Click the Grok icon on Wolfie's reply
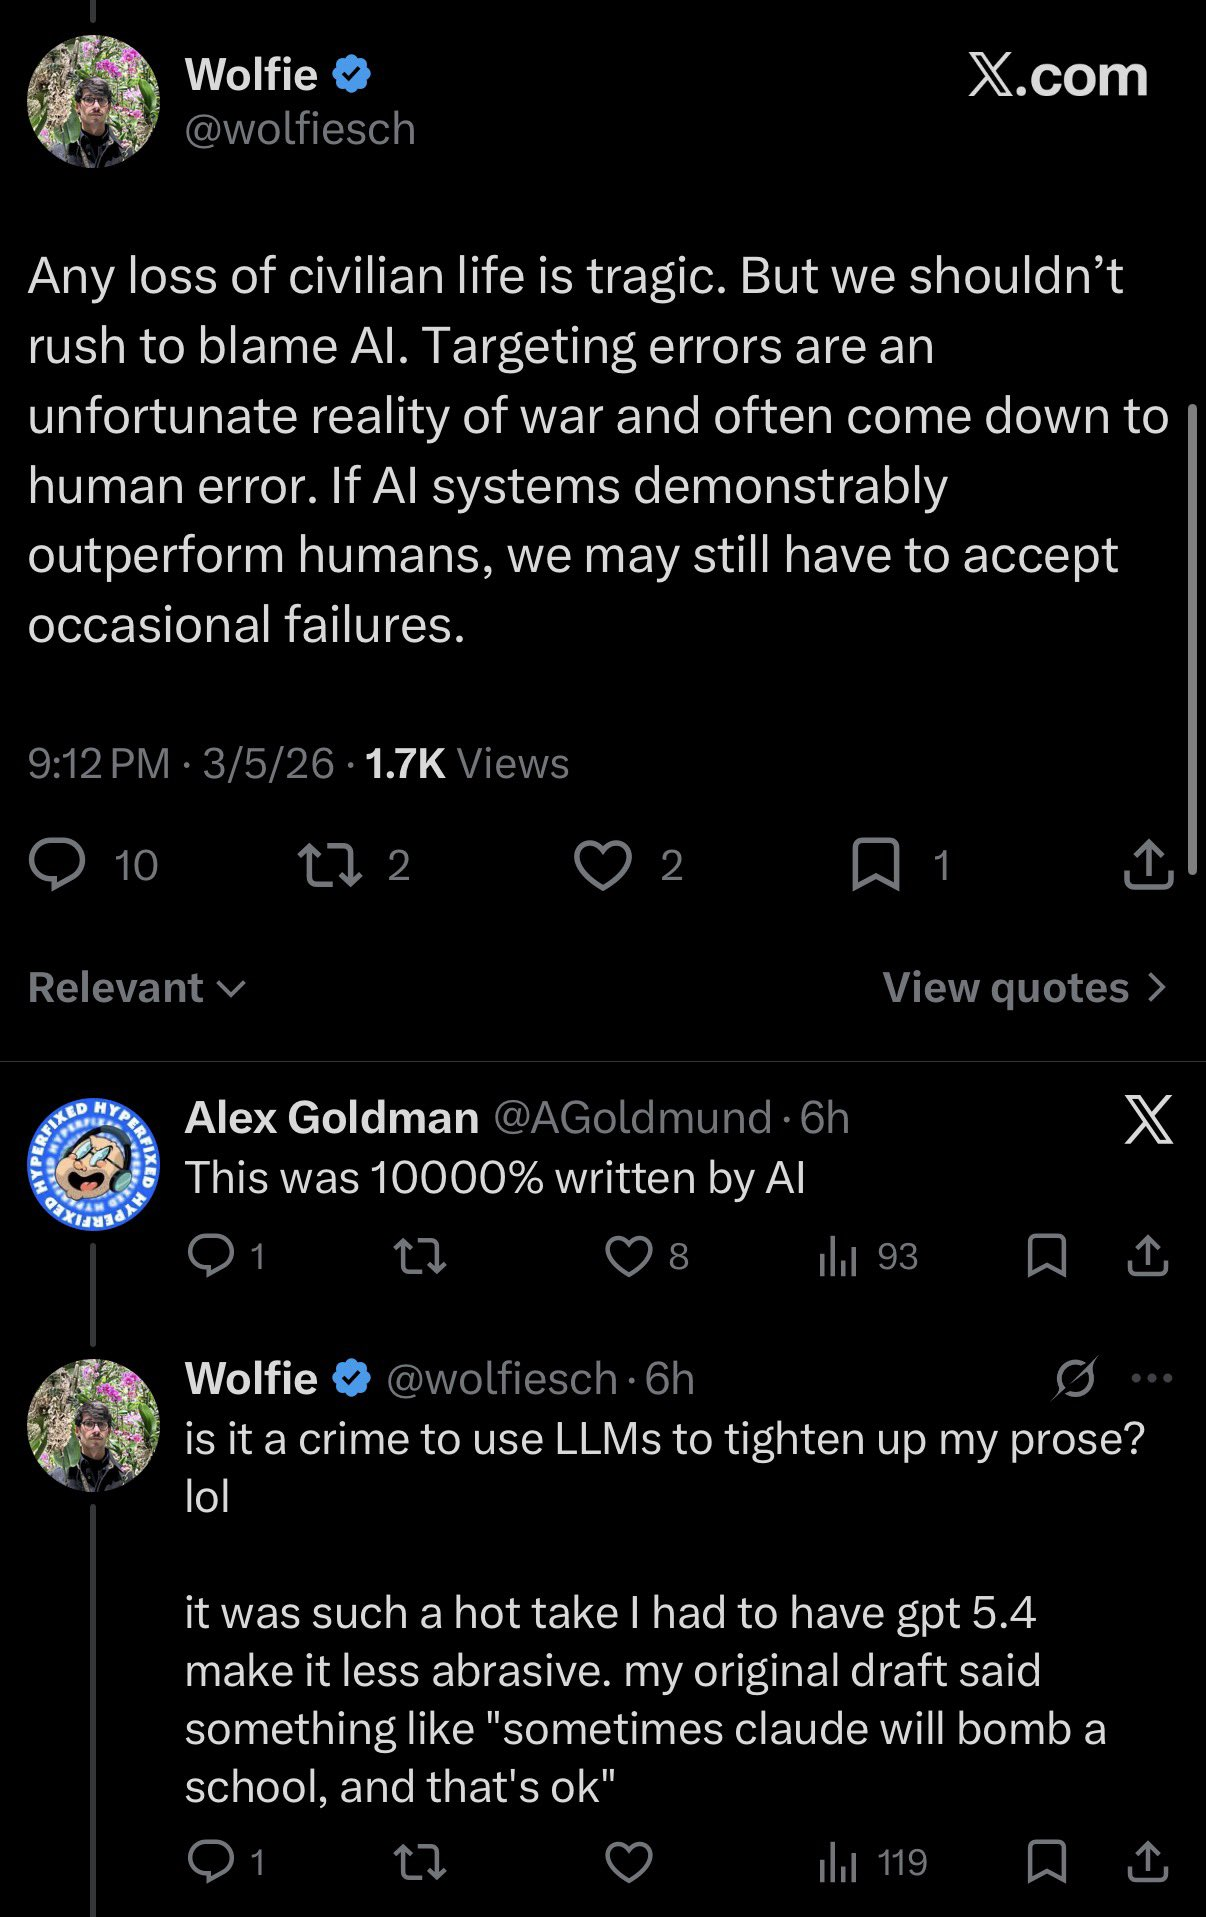 point(1075,1378)
